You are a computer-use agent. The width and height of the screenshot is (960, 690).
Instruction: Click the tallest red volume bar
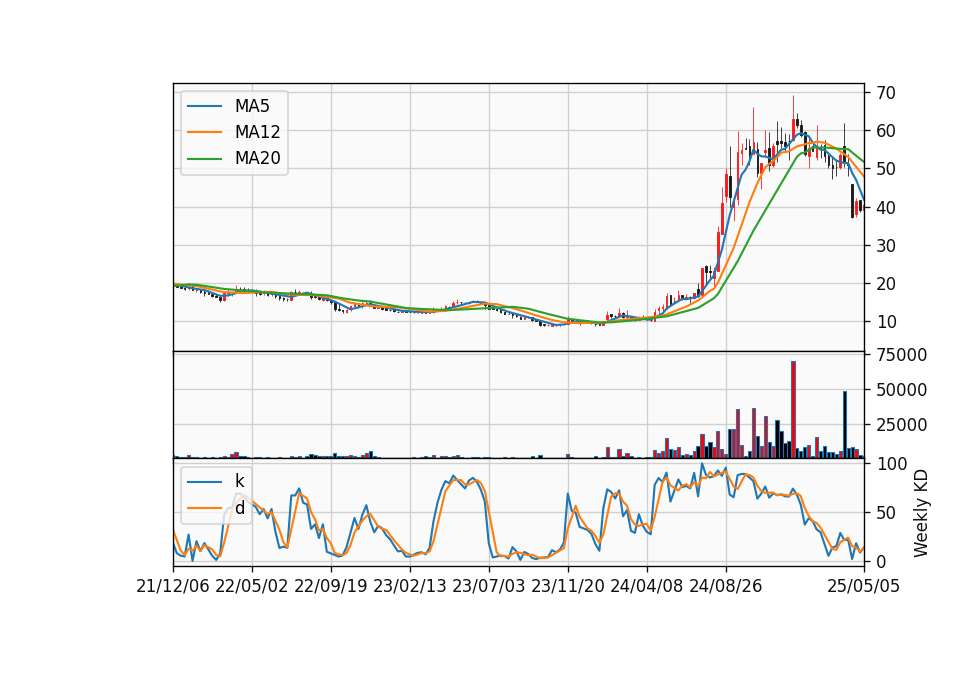(793, 410)
